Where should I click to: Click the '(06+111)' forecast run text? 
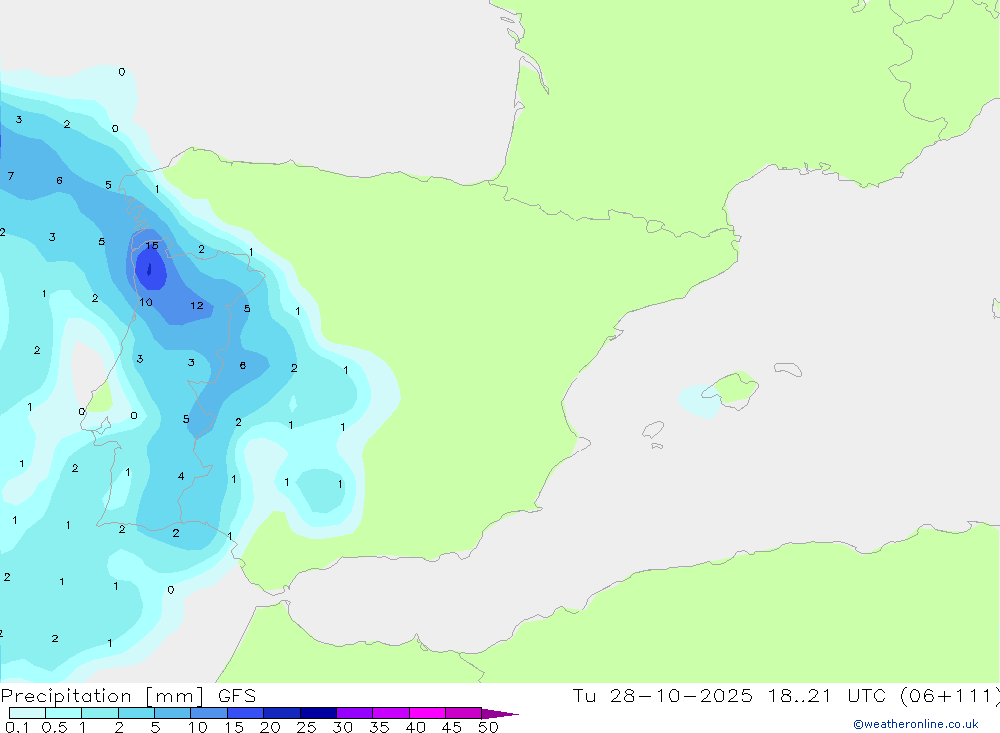(x=950, y=696)
